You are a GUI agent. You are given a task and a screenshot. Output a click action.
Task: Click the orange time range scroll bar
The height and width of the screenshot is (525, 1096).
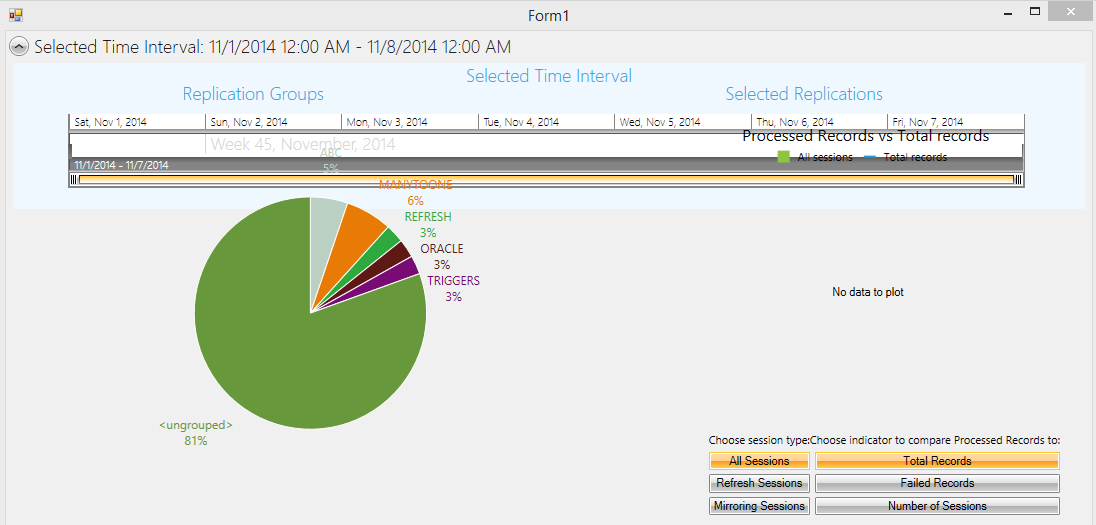pos(547,180)
